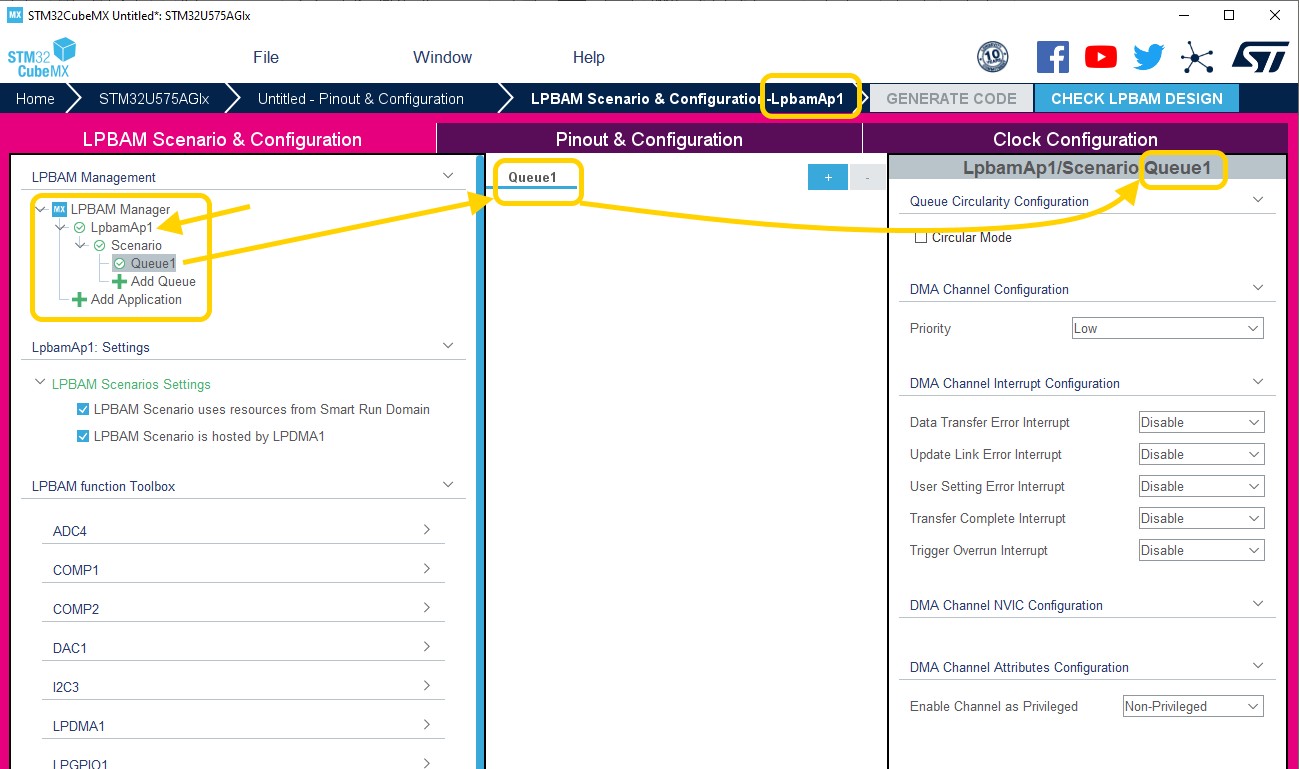Remove a queue tab with the minus button
Screen dimensions: 1299x769
[x=867, y=177]
